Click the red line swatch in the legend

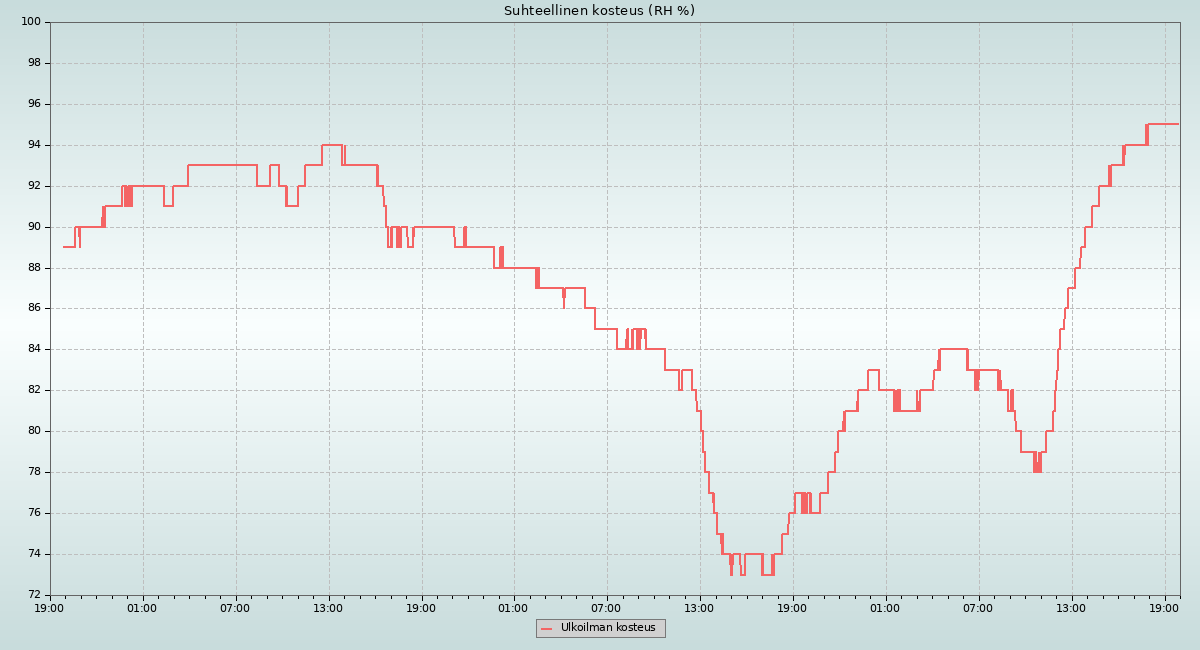(x=546, y=629)
